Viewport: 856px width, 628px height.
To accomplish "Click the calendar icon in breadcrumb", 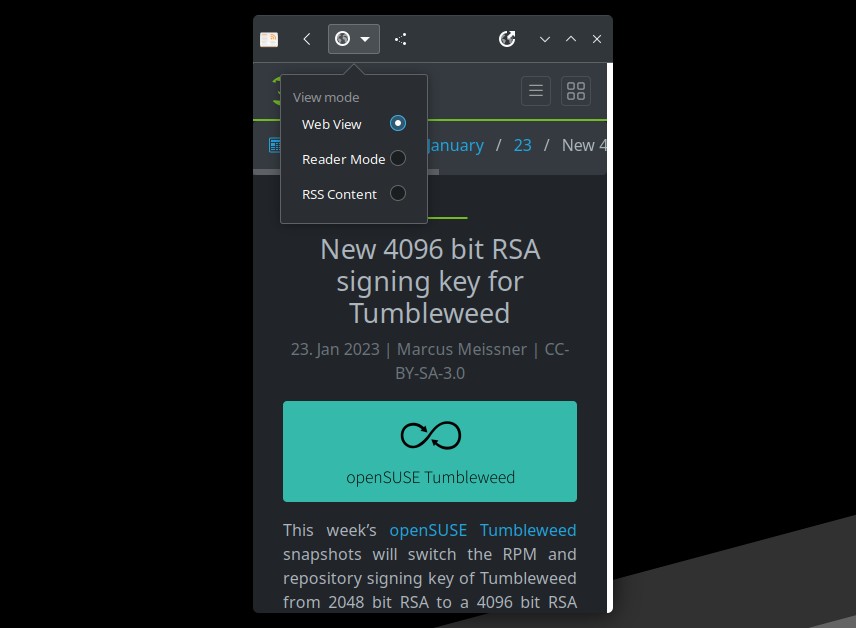I will point(275,145).
